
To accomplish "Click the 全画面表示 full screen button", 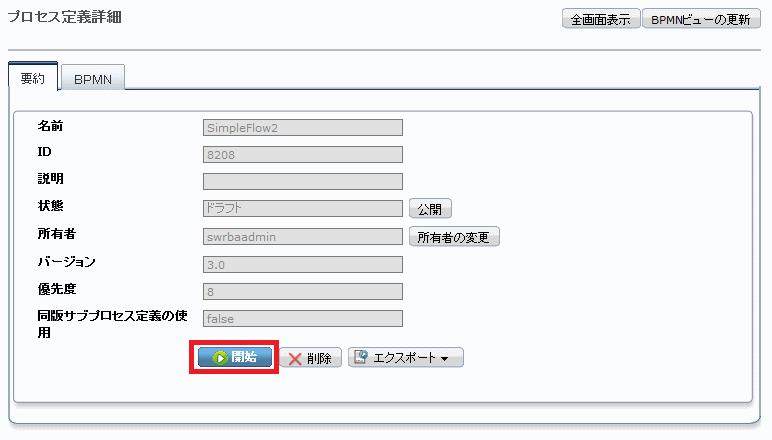I will click(x=601, y=19).
